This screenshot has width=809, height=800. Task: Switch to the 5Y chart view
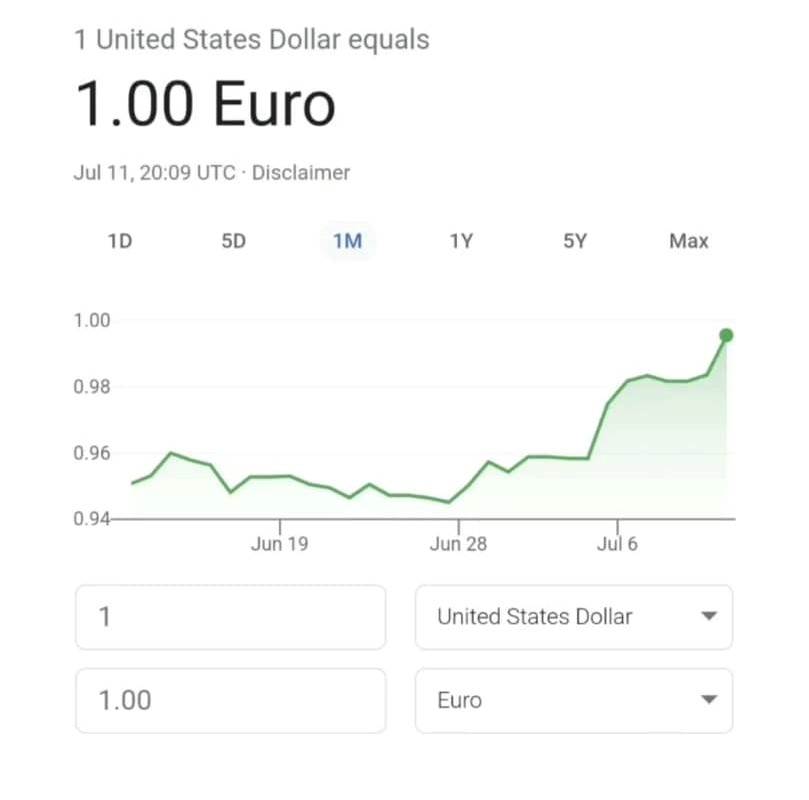point(575,241)
